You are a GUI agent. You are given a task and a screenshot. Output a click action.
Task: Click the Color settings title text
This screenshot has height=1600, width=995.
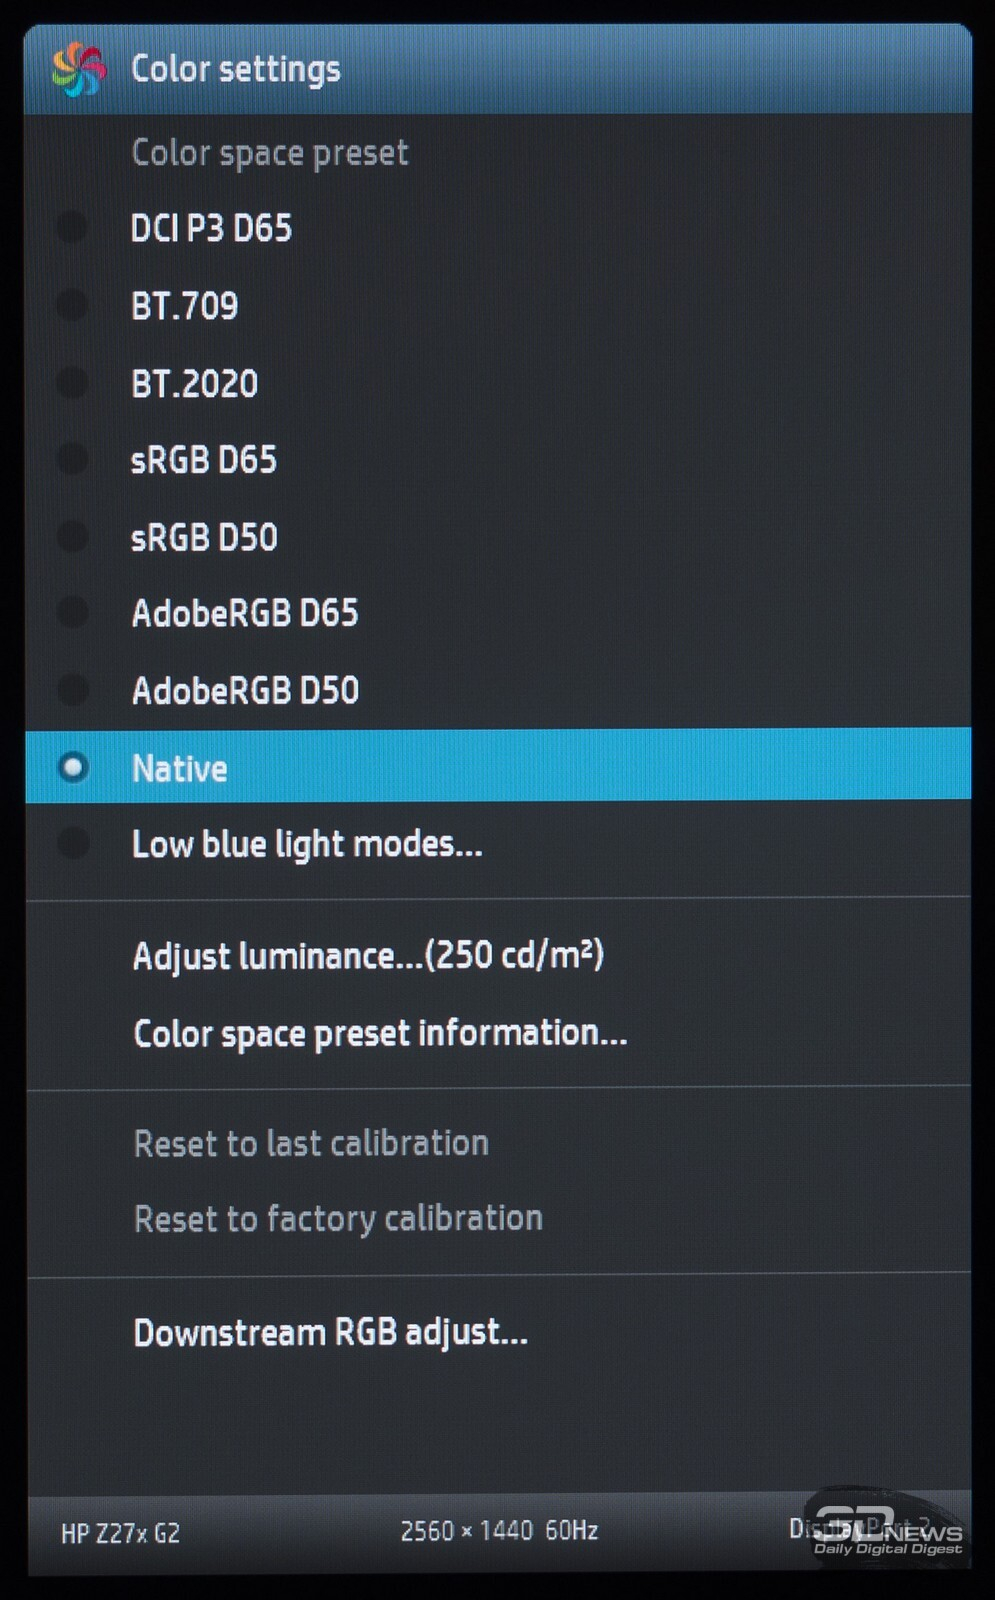click(236, 69)
